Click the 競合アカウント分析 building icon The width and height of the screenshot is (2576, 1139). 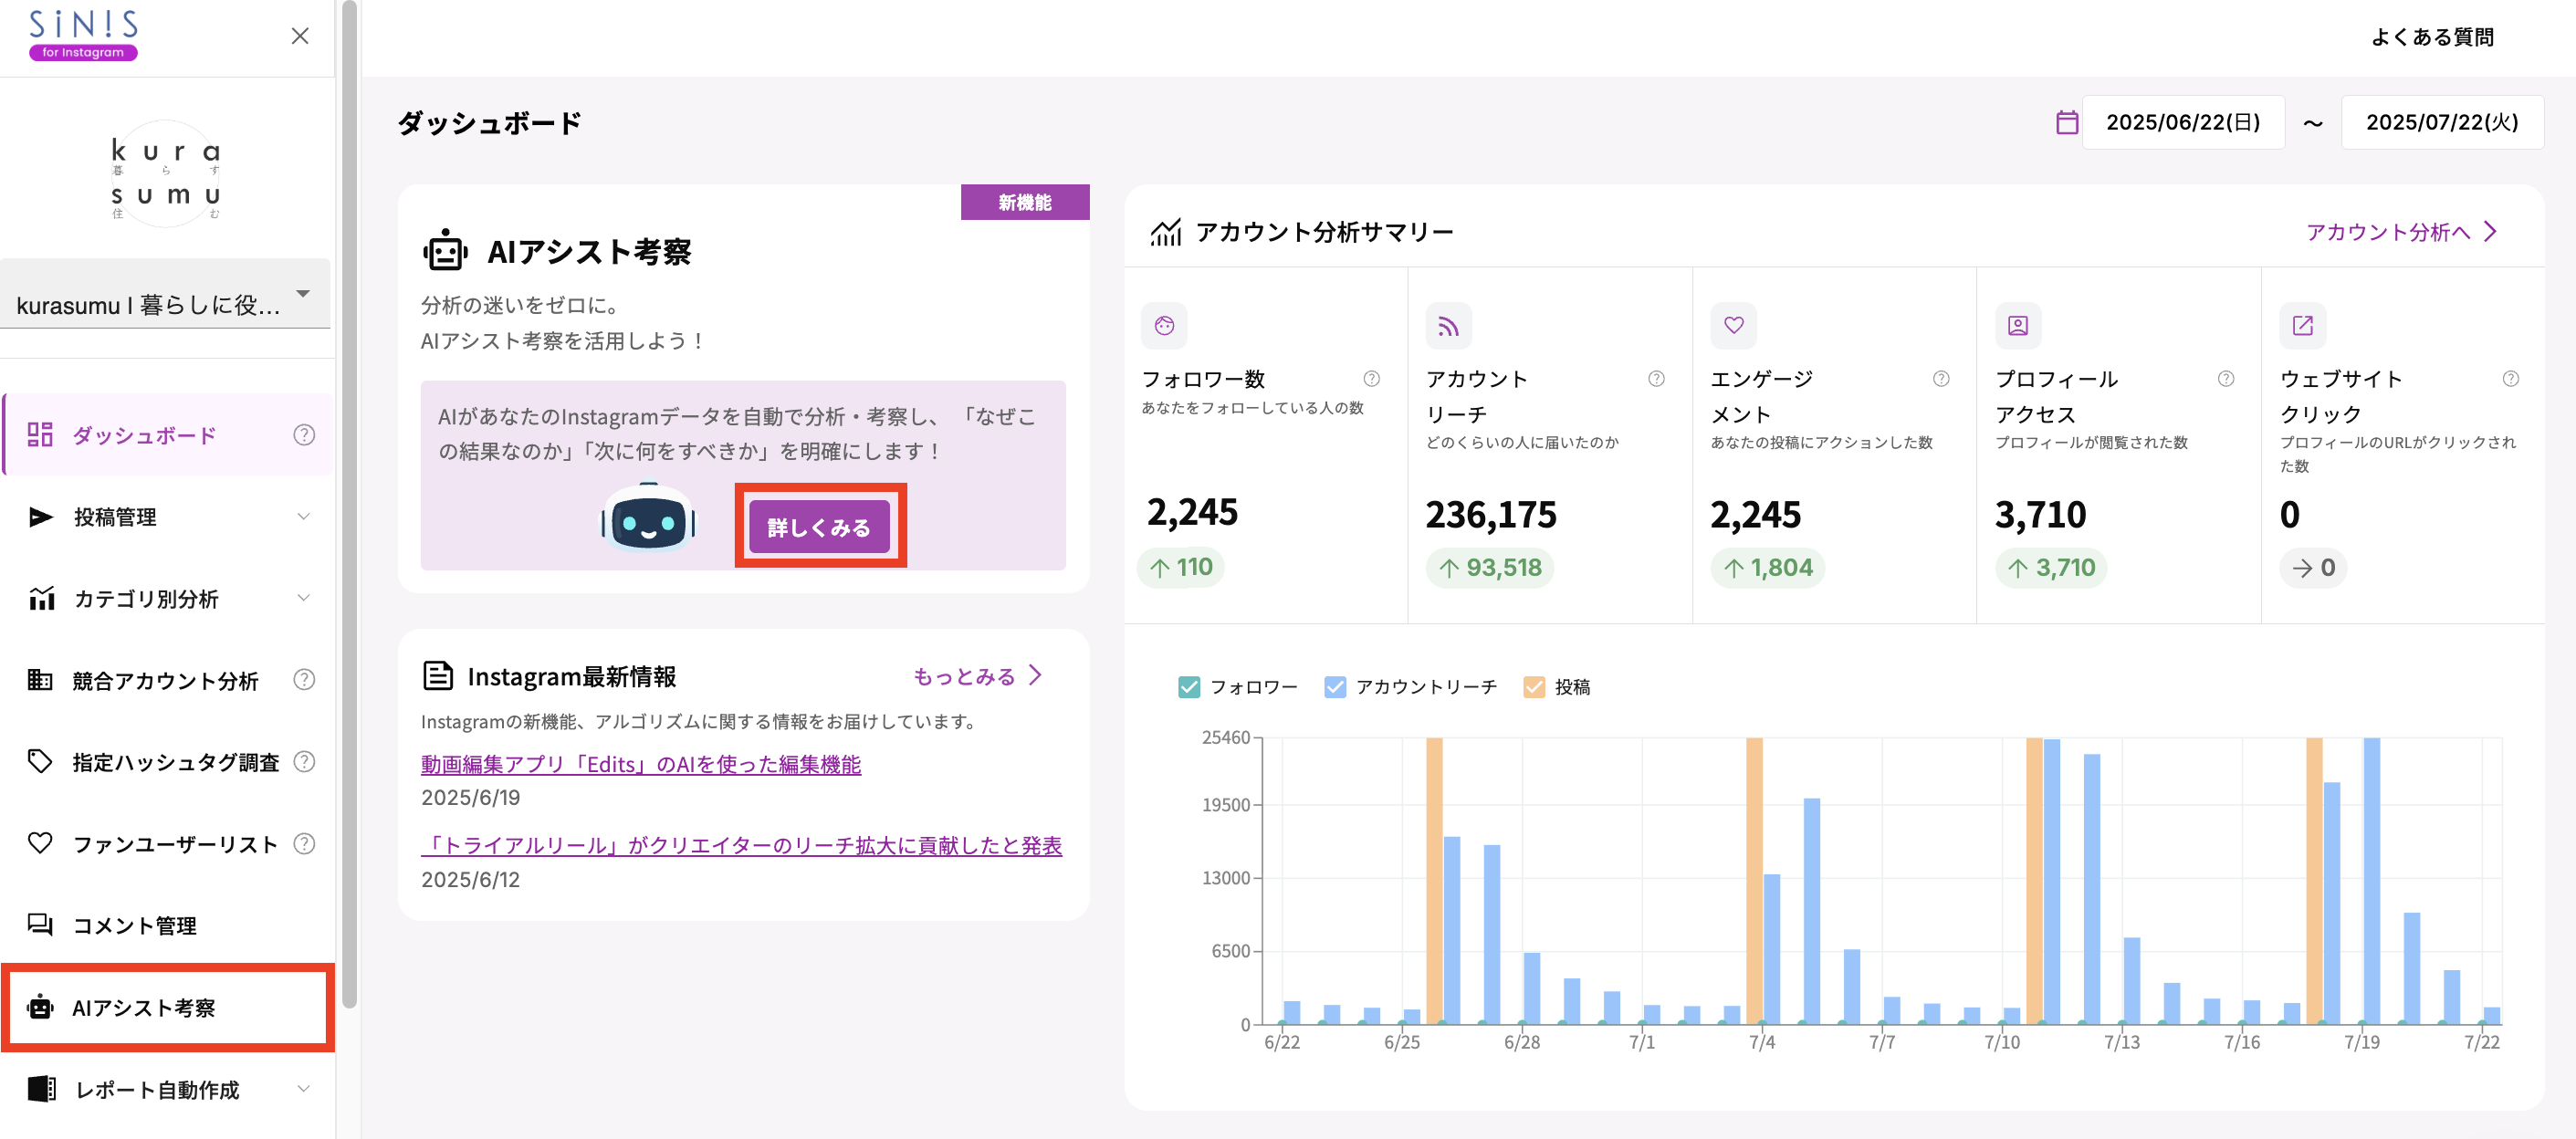40,680
